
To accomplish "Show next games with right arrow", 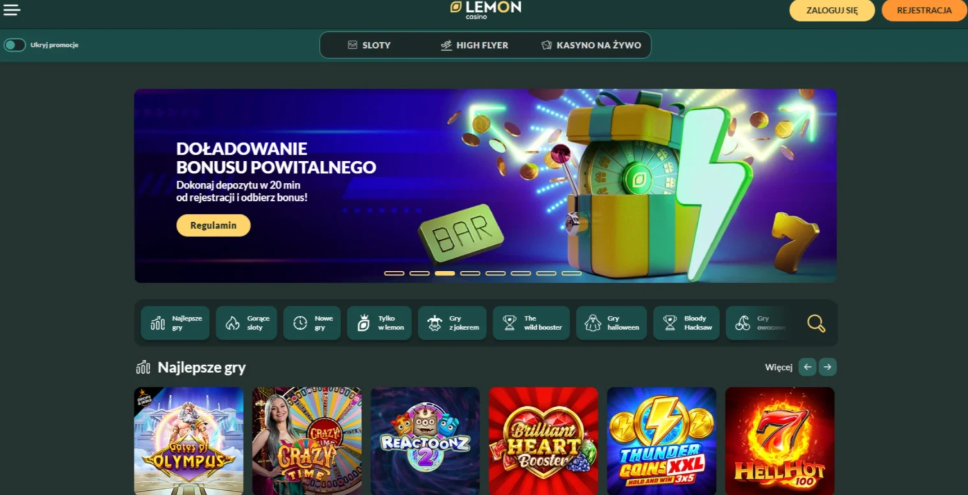I will point(828,367).
